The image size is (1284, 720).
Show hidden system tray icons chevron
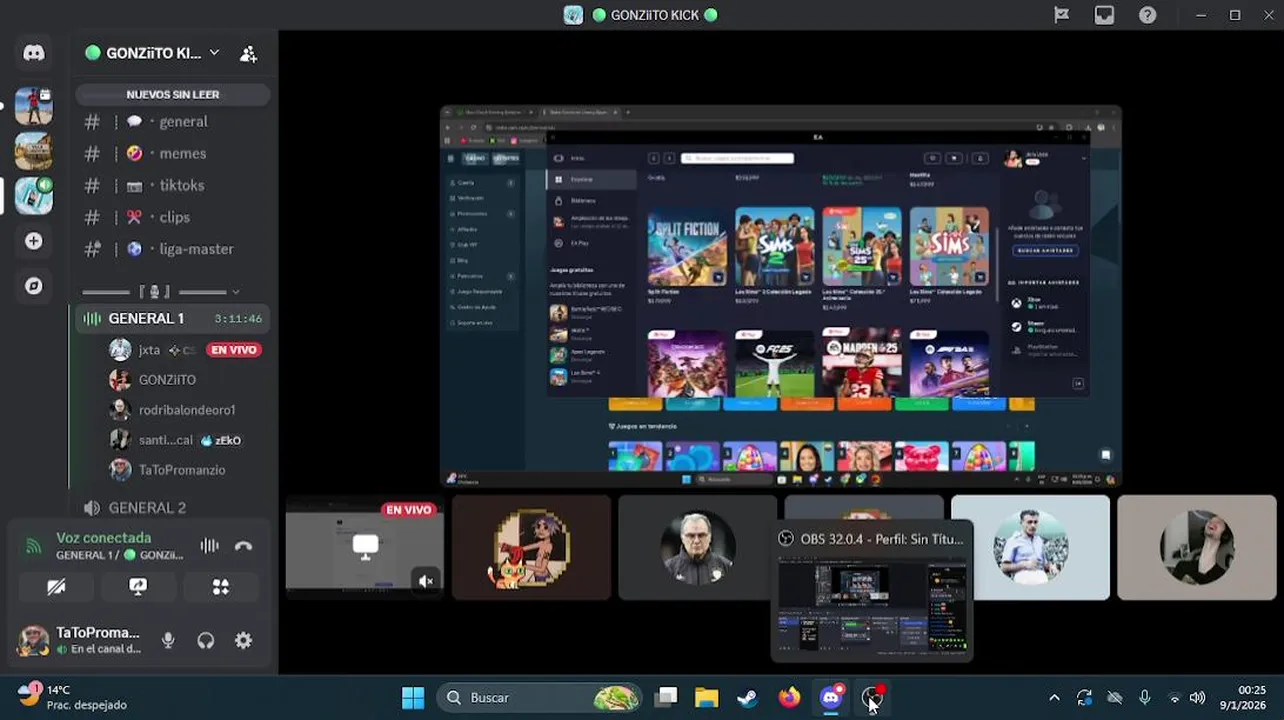point(1054,698)
